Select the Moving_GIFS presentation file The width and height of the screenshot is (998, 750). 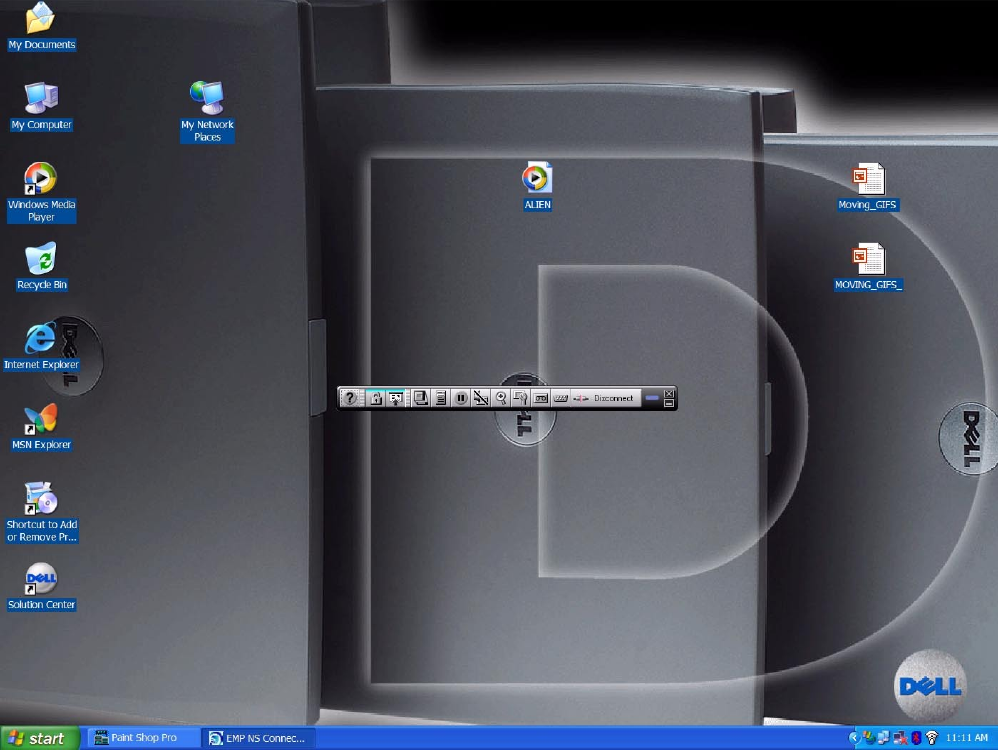[868, 187]
